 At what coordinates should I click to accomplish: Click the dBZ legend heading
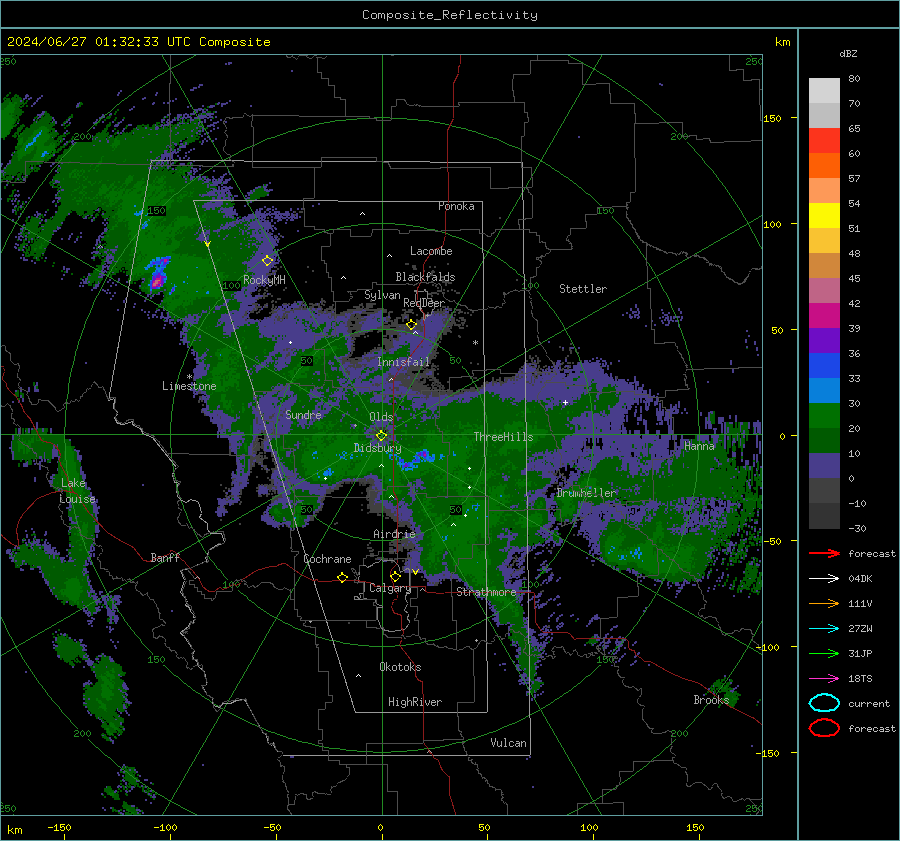point(848,53)
